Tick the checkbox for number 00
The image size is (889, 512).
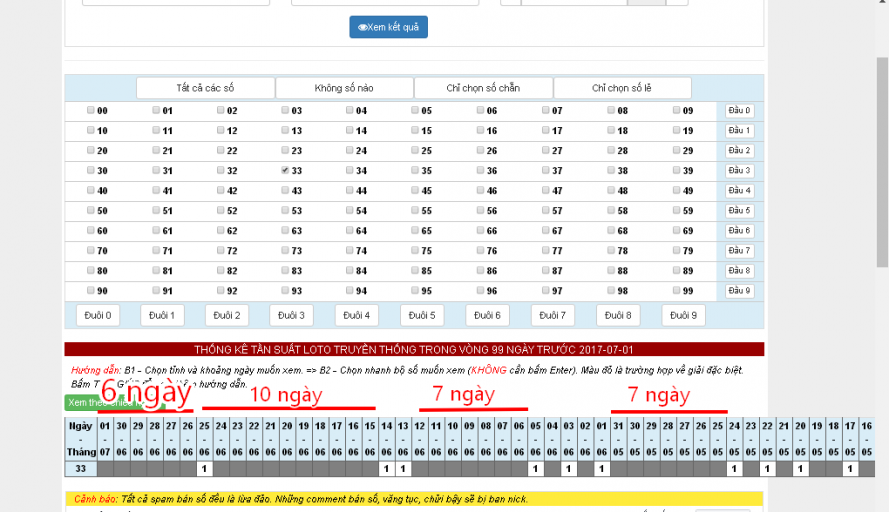click(92, 111)
